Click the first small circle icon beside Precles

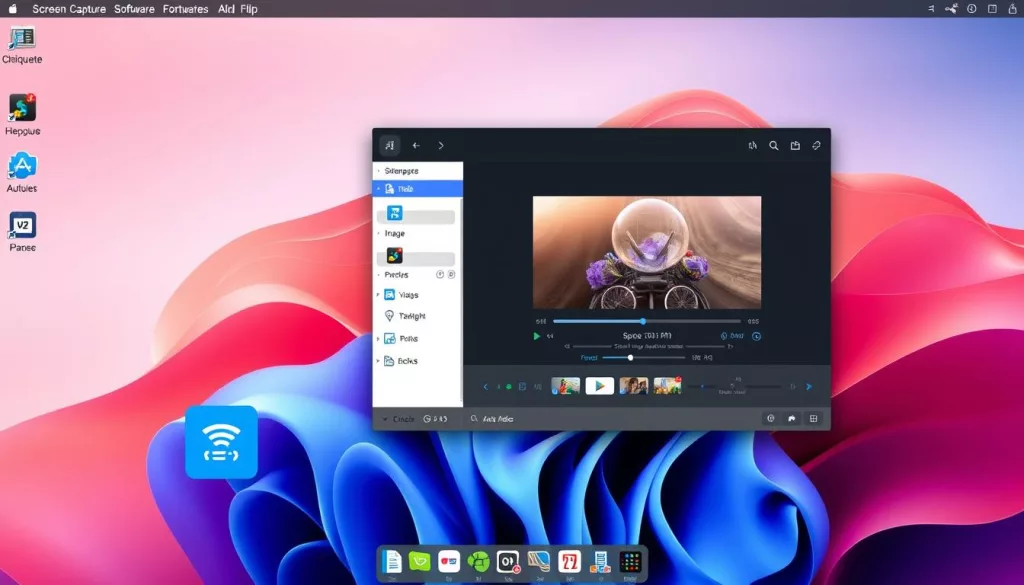(x=440, y=275)
